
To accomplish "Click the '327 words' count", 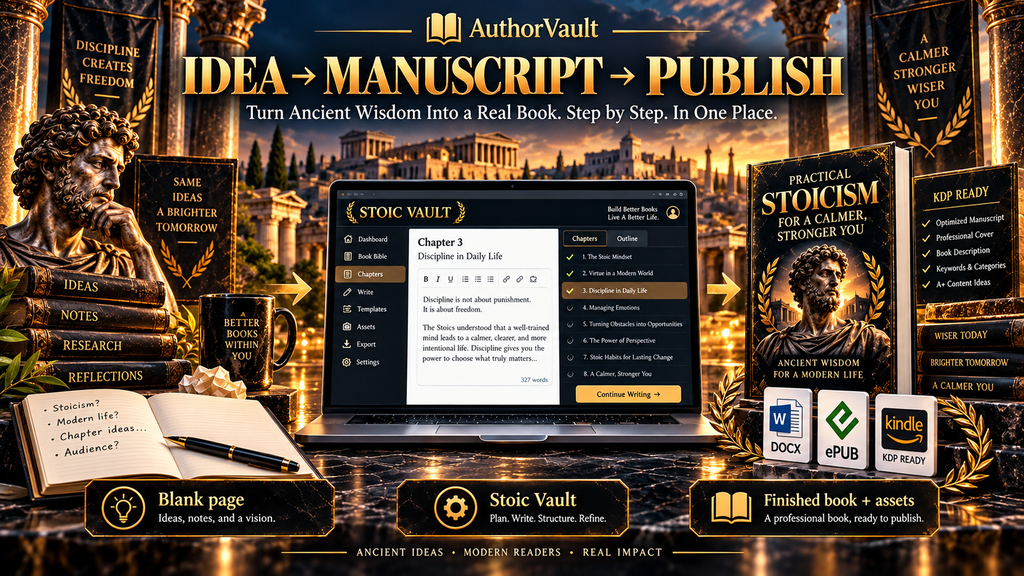I will (x=534, y=380).
